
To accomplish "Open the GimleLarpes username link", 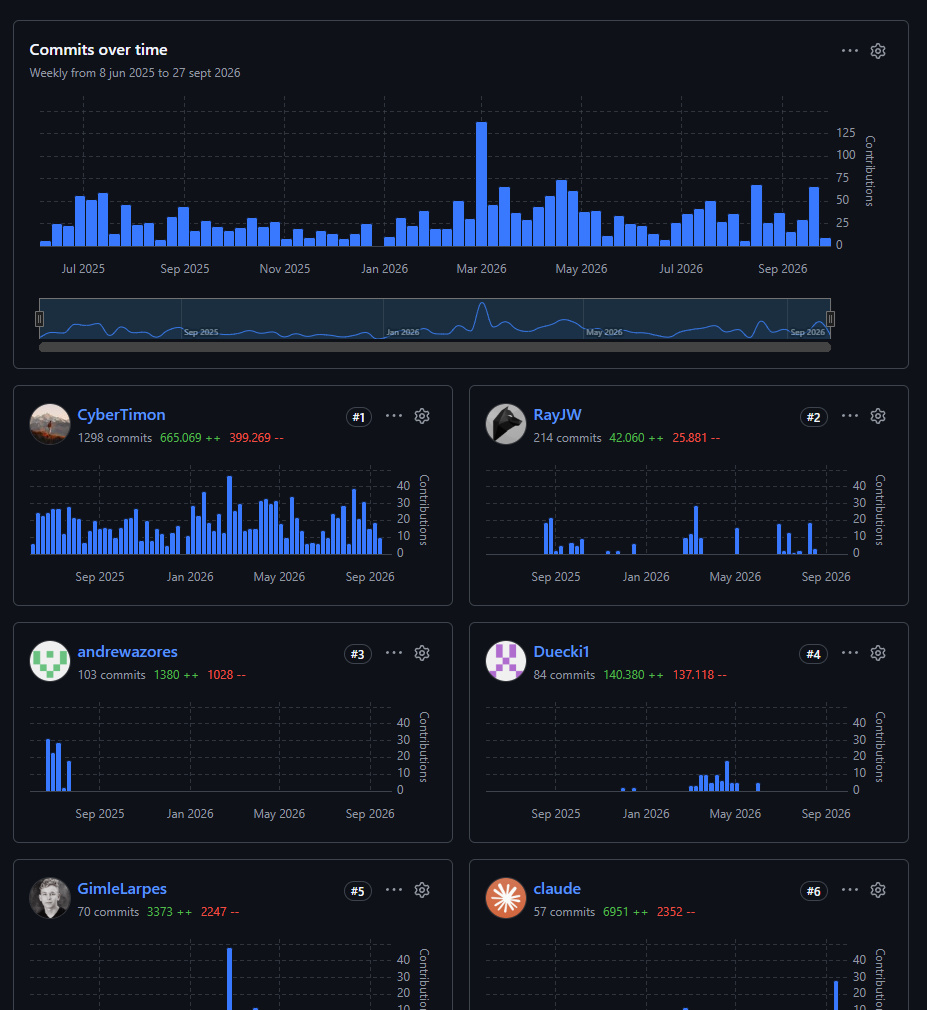I will 122,889.
